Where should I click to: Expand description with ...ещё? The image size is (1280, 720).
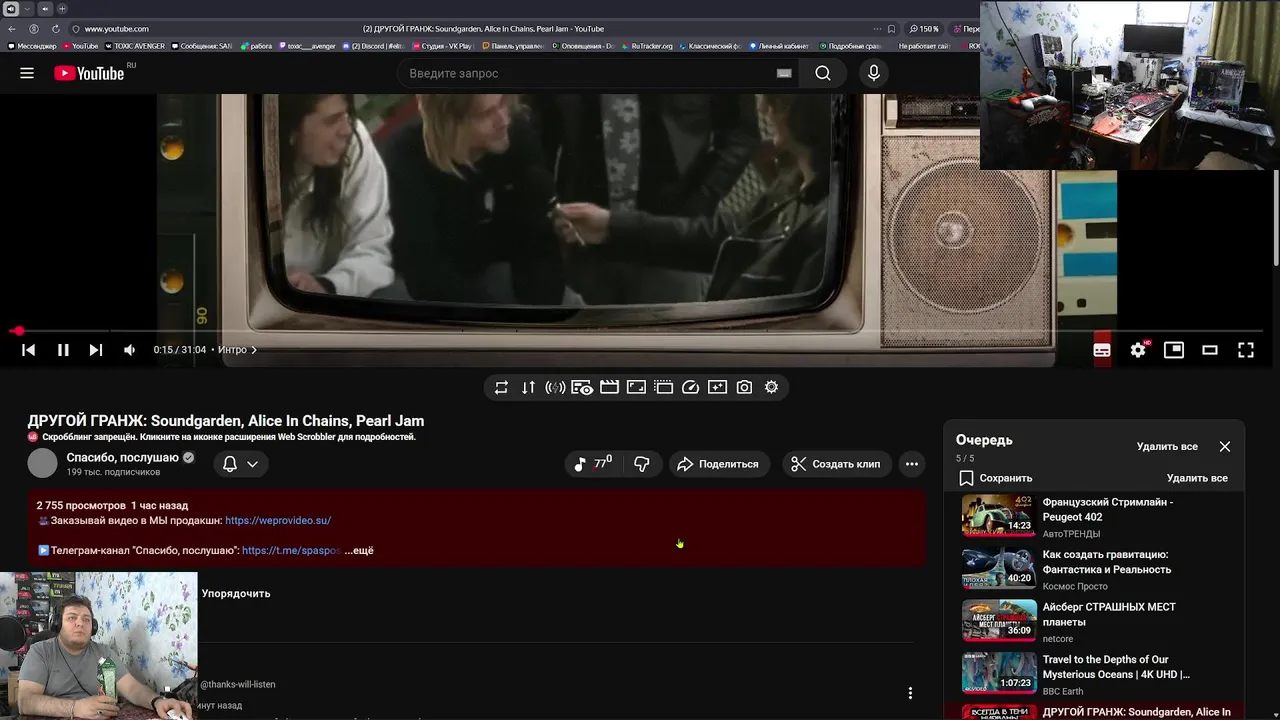[x=359, y=550]
